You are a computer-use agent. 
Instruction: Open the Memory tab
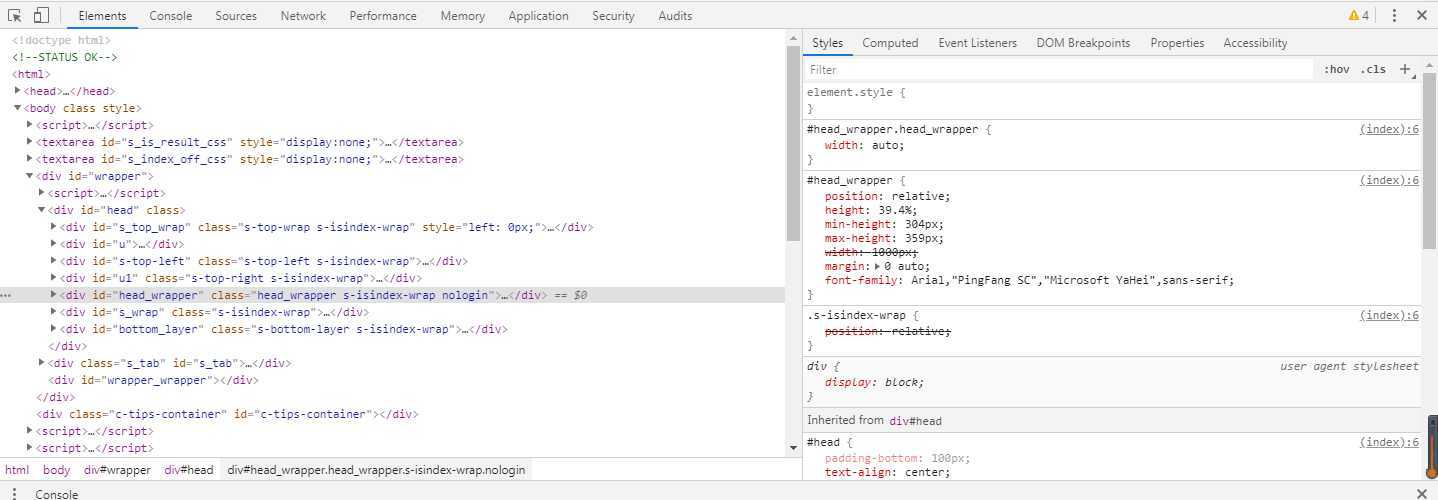coord(463,15)
